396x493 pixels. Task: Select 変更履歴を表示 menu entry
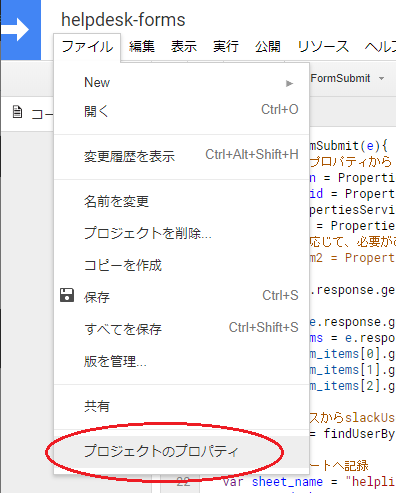pyautogui.click(x=181, y=156)
